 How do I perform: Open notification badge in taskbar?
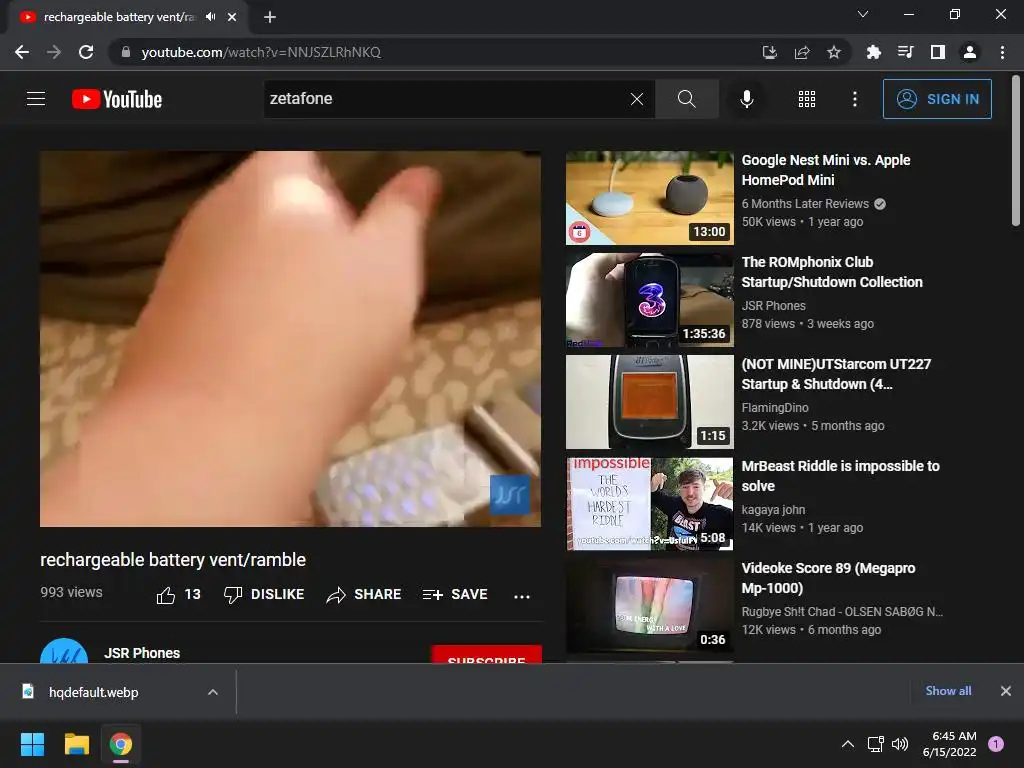tap(996, 744)
